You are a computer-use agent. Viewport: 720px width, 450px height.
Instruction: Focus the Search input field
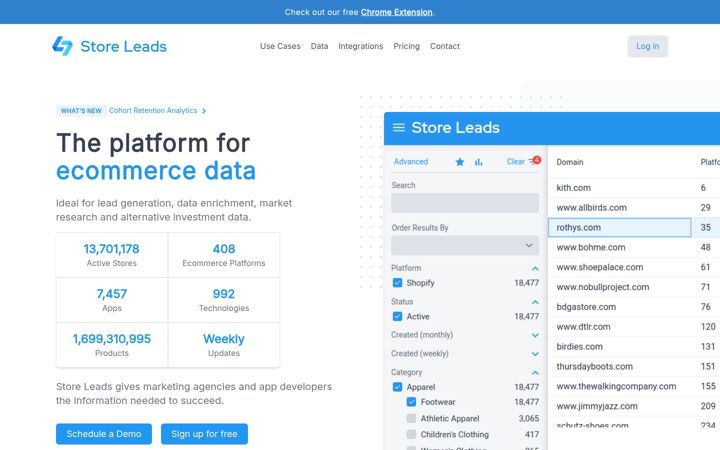[465, 203]
